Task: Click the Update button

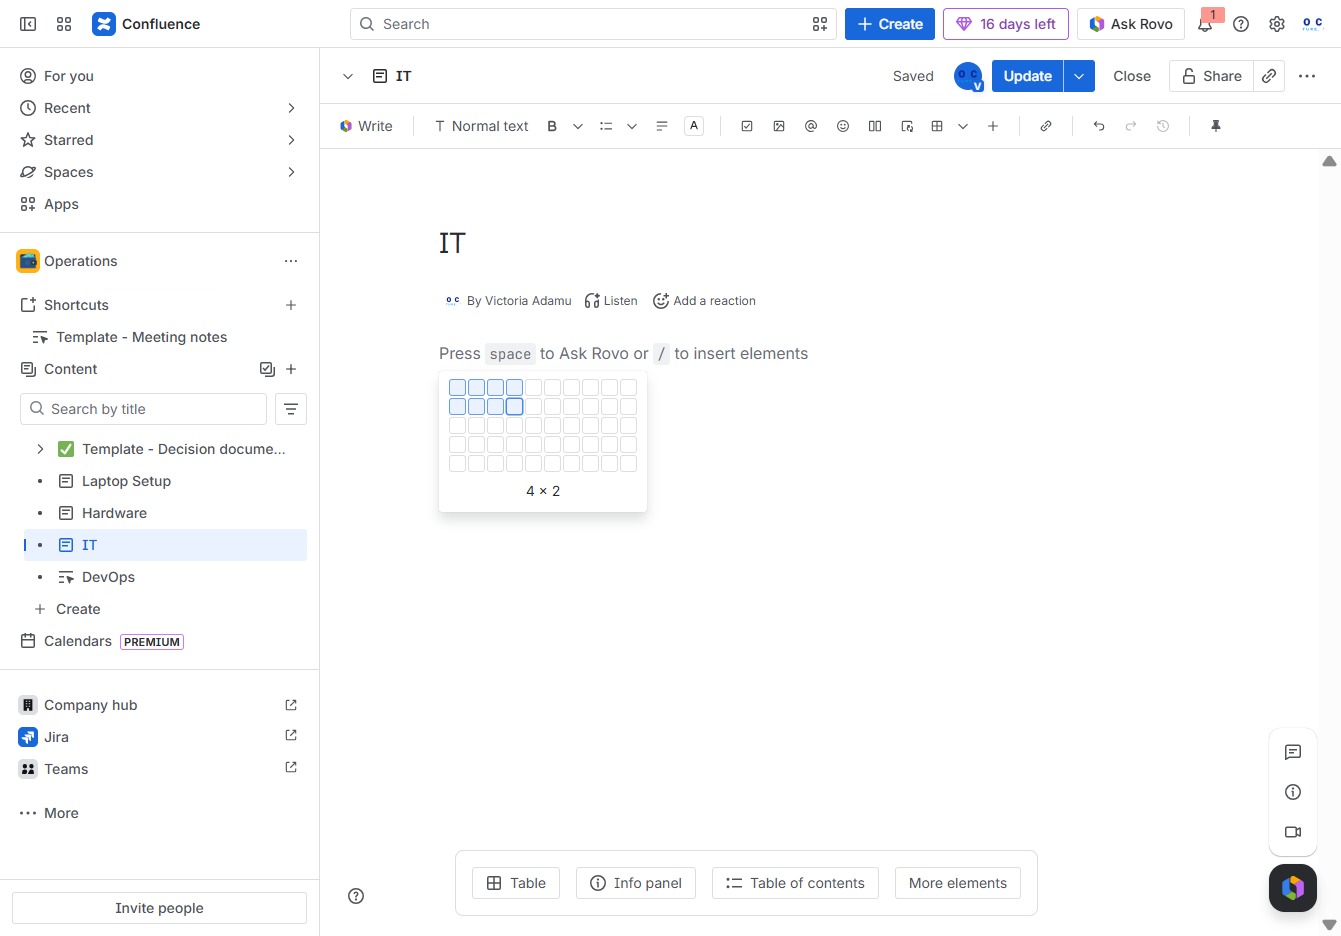Action: pyautogui.click(x=1027, y=76)
